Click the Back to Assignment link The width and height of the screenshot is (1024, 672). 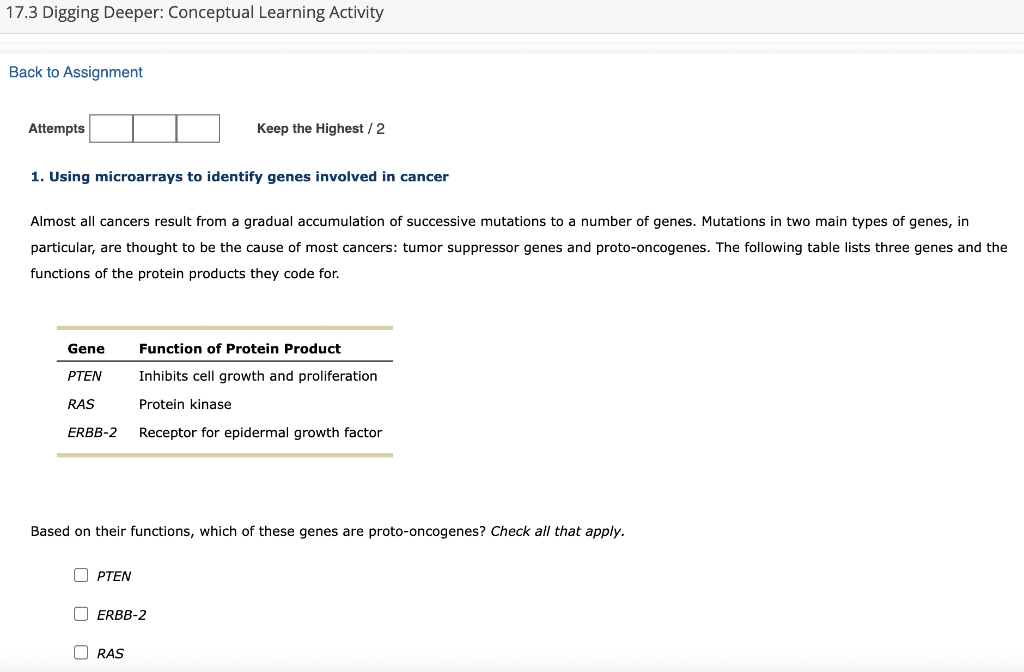pyautogui.click(x=76, y=72)
